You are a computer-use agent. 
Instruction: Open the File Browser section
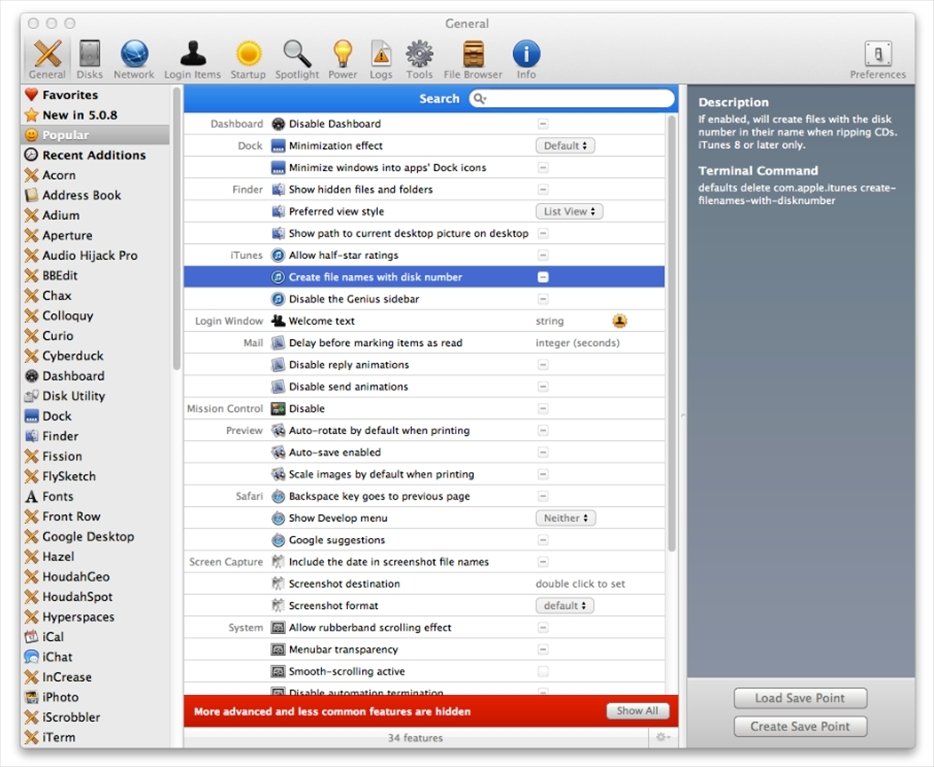pos(473,59)
